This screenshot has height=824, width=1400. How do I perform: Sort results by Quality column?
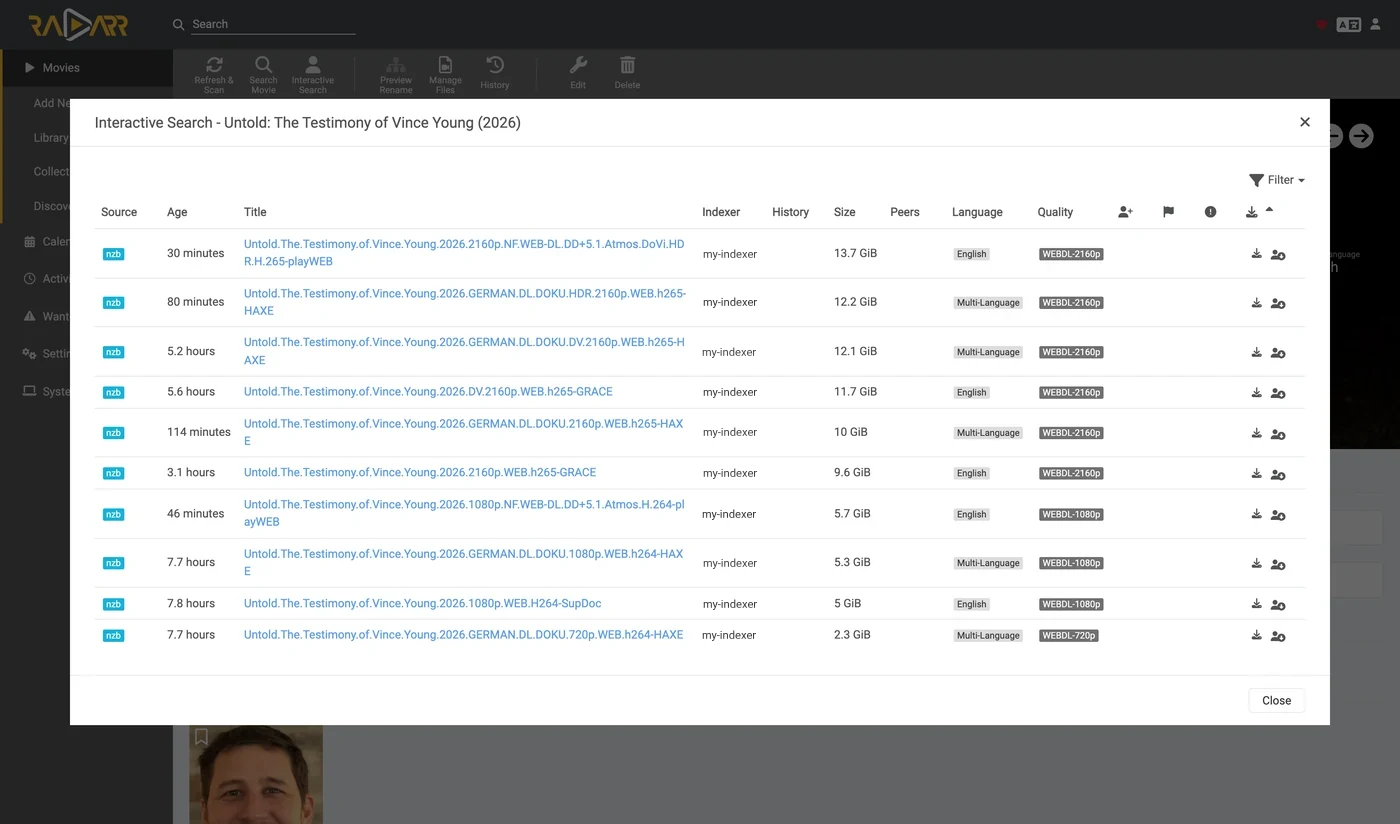[1055, 212]
